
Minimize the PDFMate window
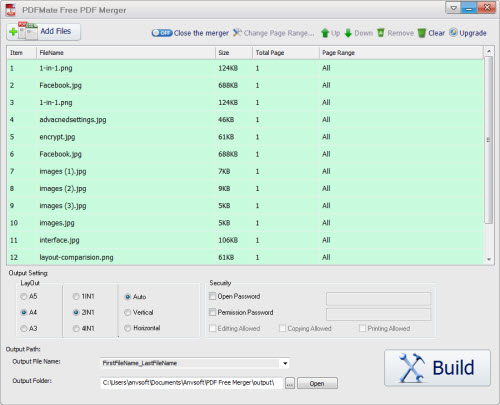[x=469, y=8]
